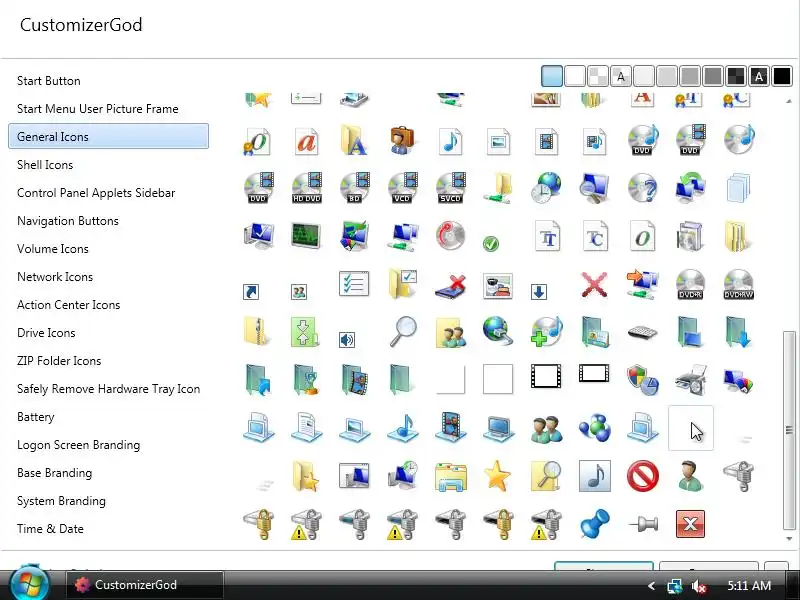Screen dimensions: 800x600
Task: Click the CustomizerGod taskbar button
Action: tap(144, 585)
